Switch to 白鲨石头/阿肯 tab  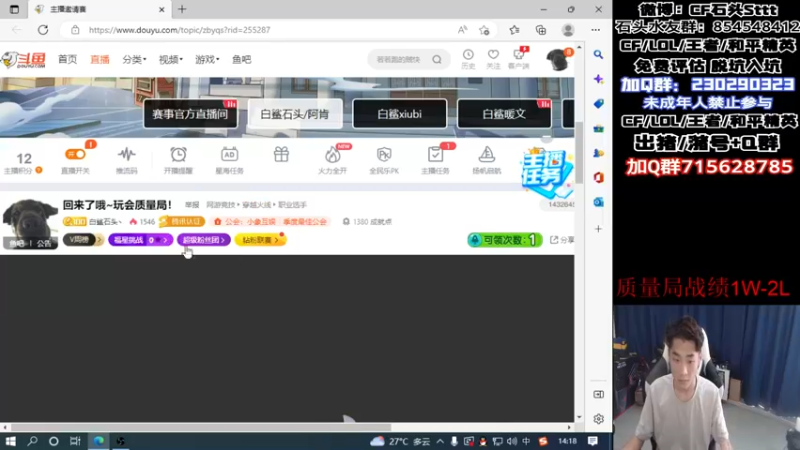click(294, 114)
